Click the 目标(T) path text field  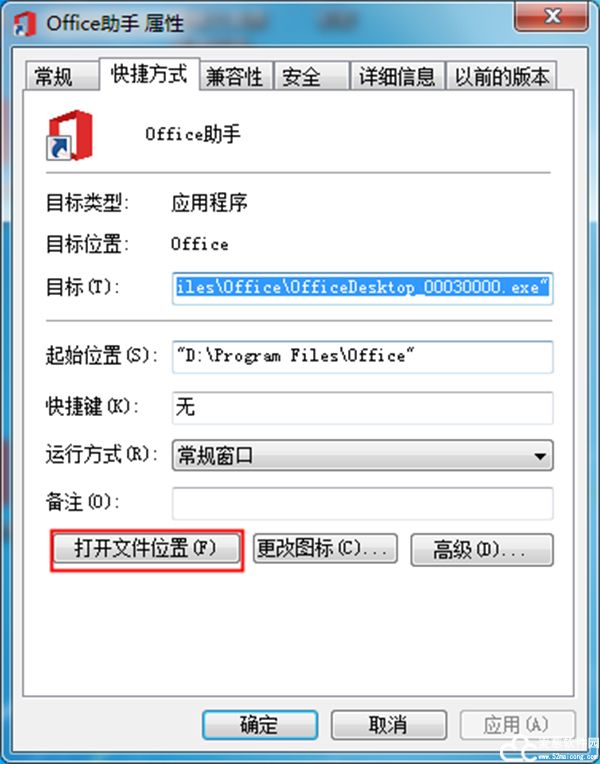pyautogui.click(x=362, y=288)
